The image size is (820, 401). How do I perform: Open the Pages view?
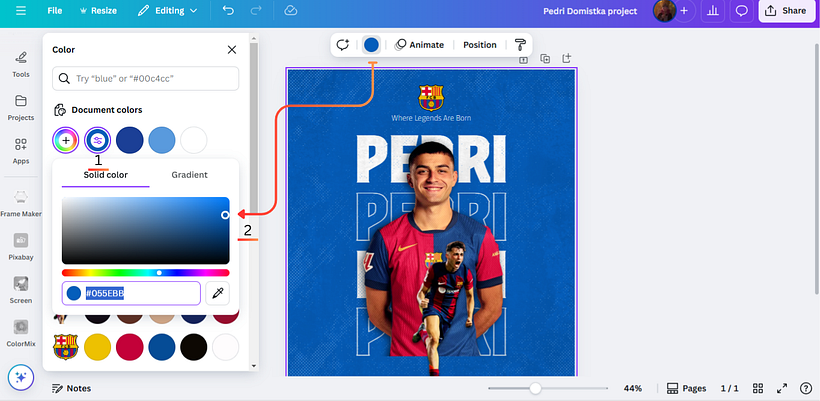pyautogui.click(x=687, y=388)
